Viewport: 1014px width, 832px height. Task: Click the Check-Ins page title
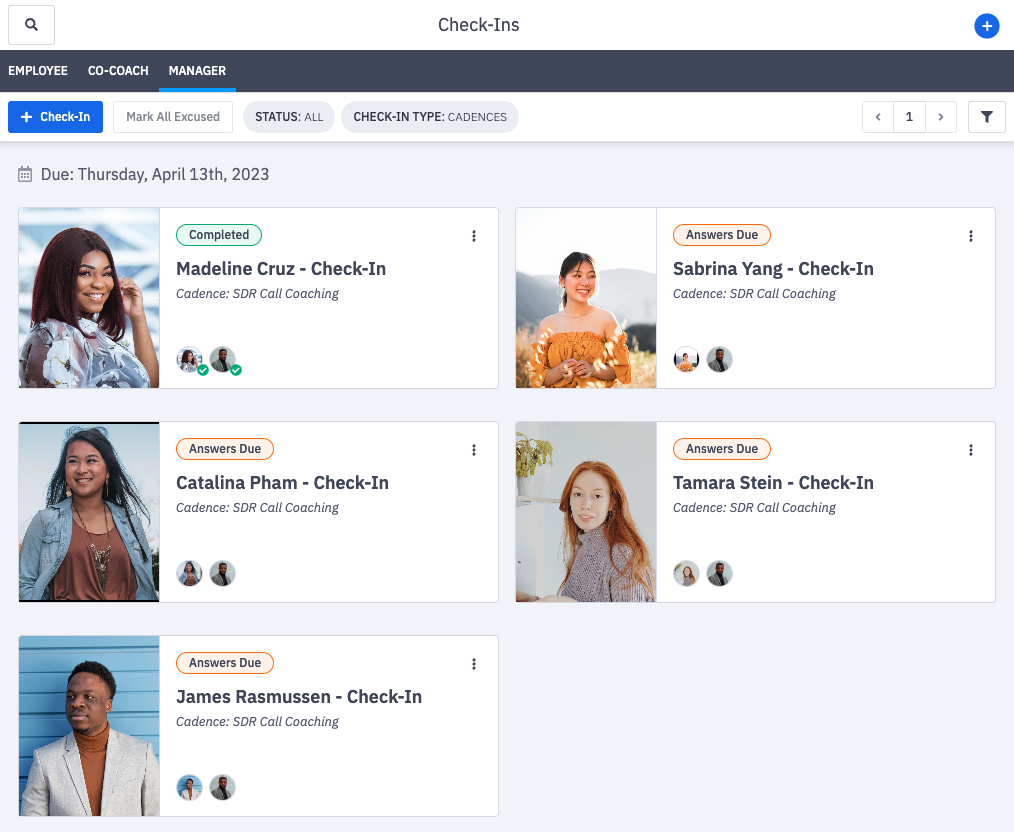(479, 25)
